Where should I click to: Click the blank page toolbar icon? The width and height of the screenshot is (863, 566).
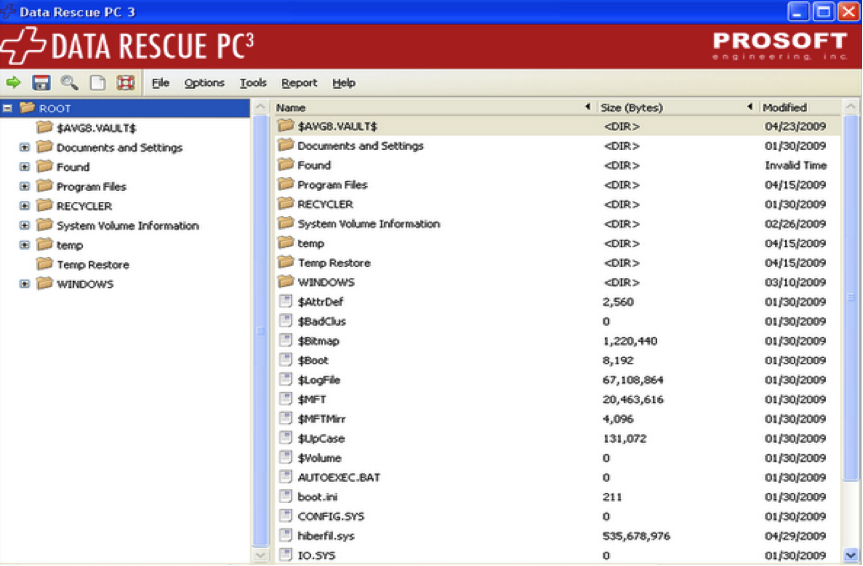click(97, 83)
